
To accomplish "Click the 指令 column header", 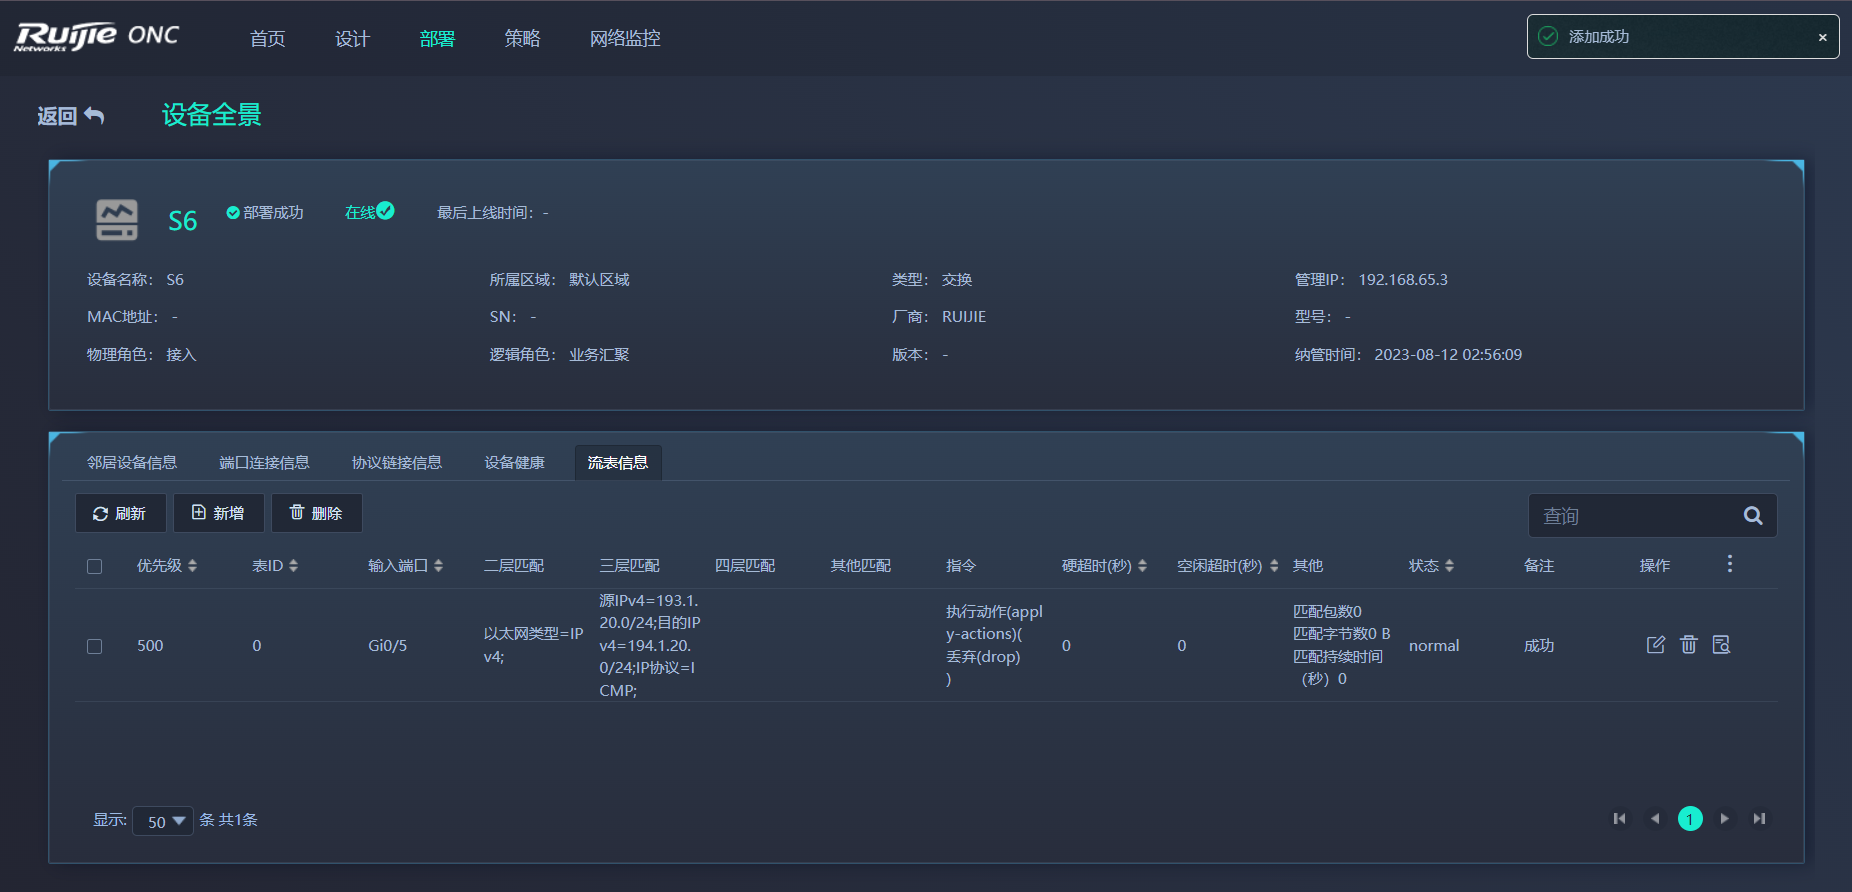I will [961, 566].
